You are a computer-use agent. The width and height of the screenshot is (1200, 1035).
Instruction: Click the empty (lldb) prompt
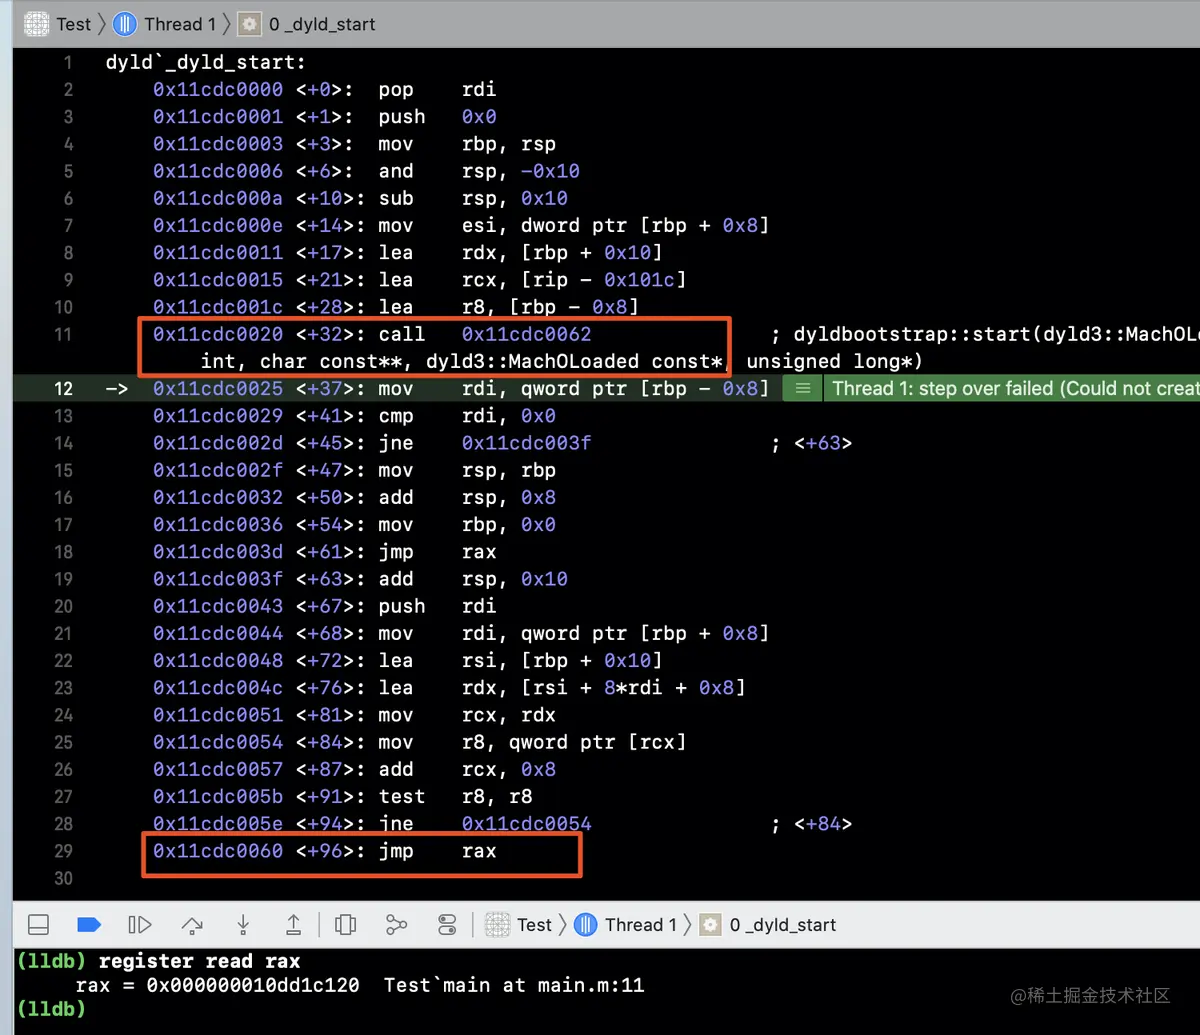point(51,1009)
